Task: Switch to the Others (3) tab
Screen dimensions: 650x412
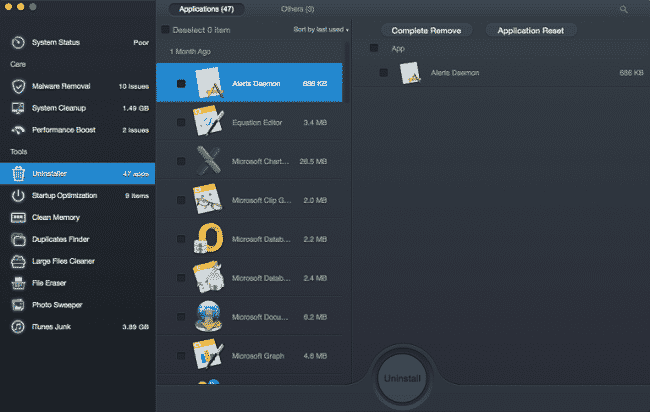Action: pos(295,9)
